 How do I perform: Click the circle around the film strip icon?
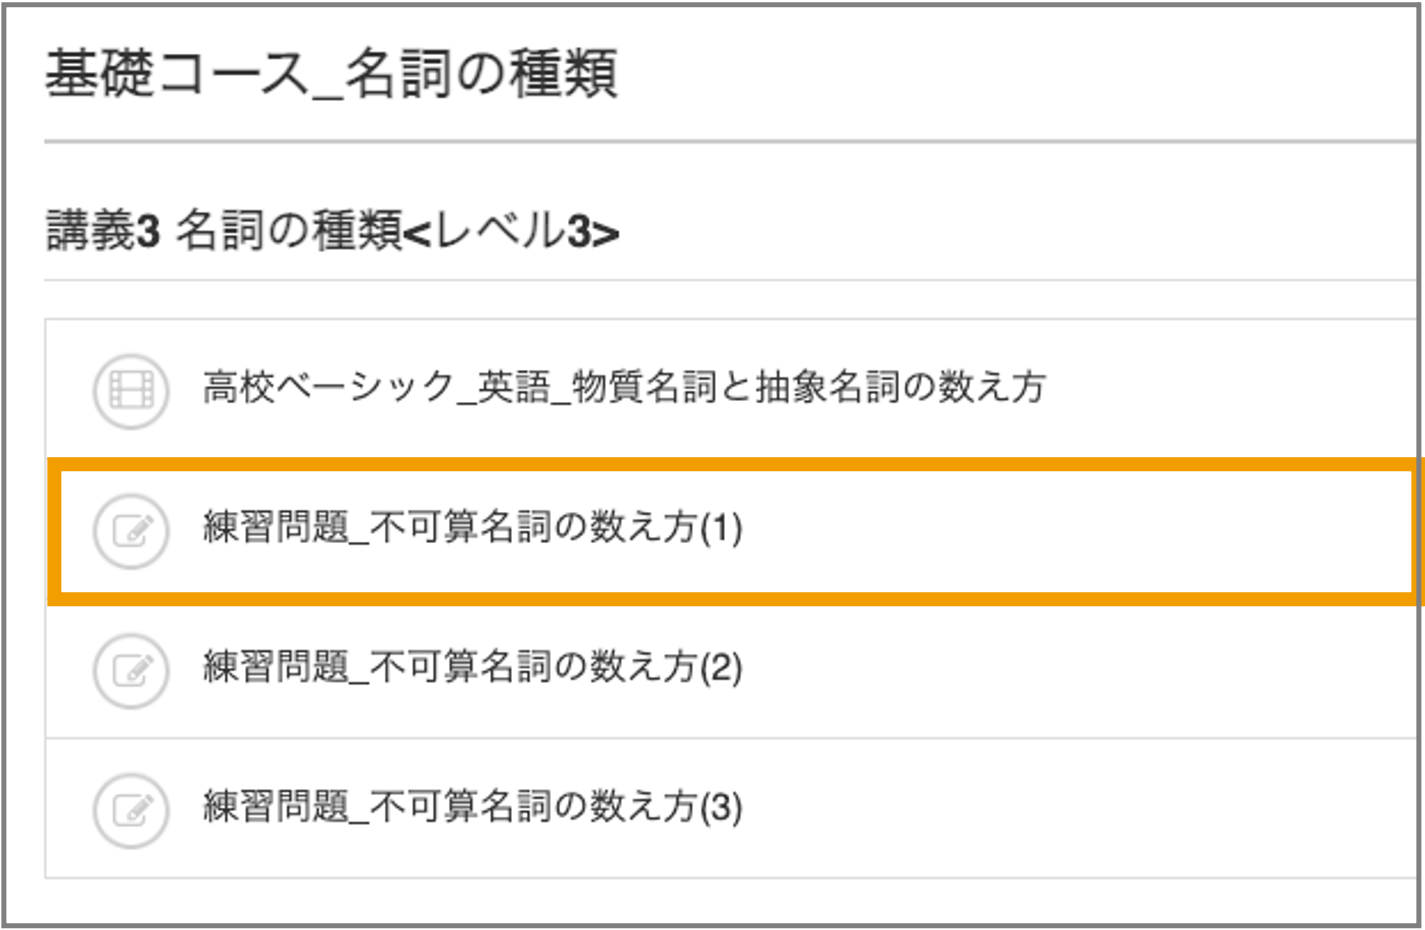click(x=131, y=390)
